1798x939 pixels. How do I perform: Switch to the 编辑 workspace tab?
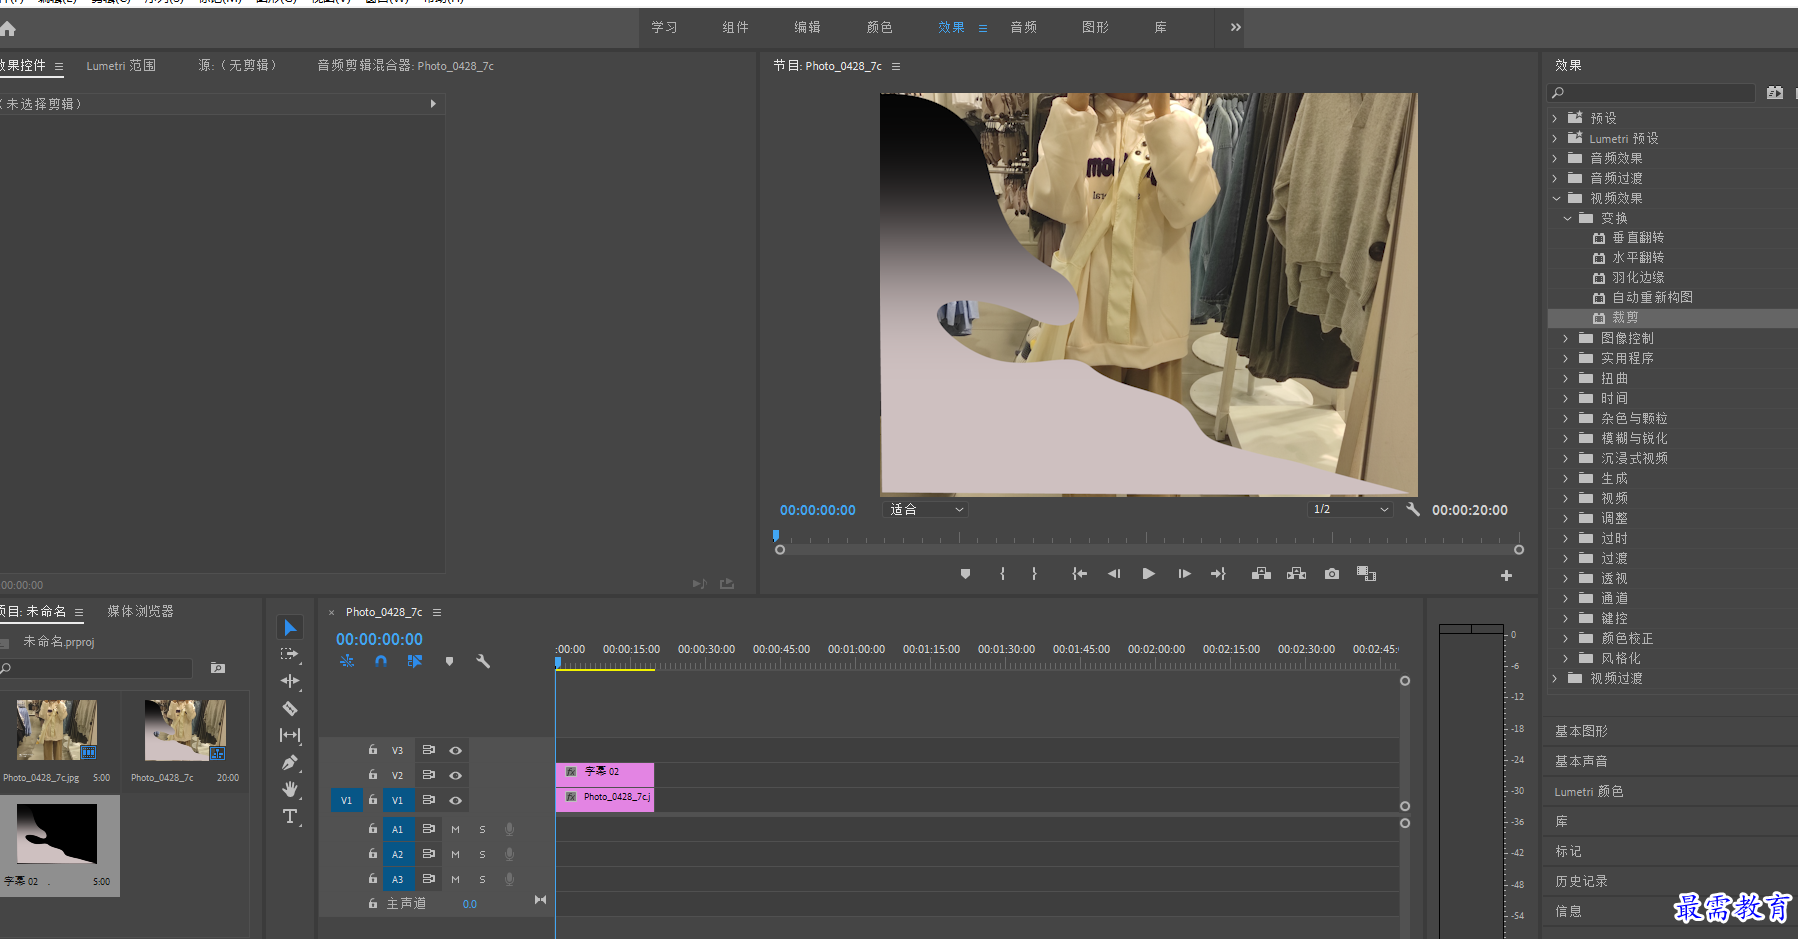click(807, 27)
